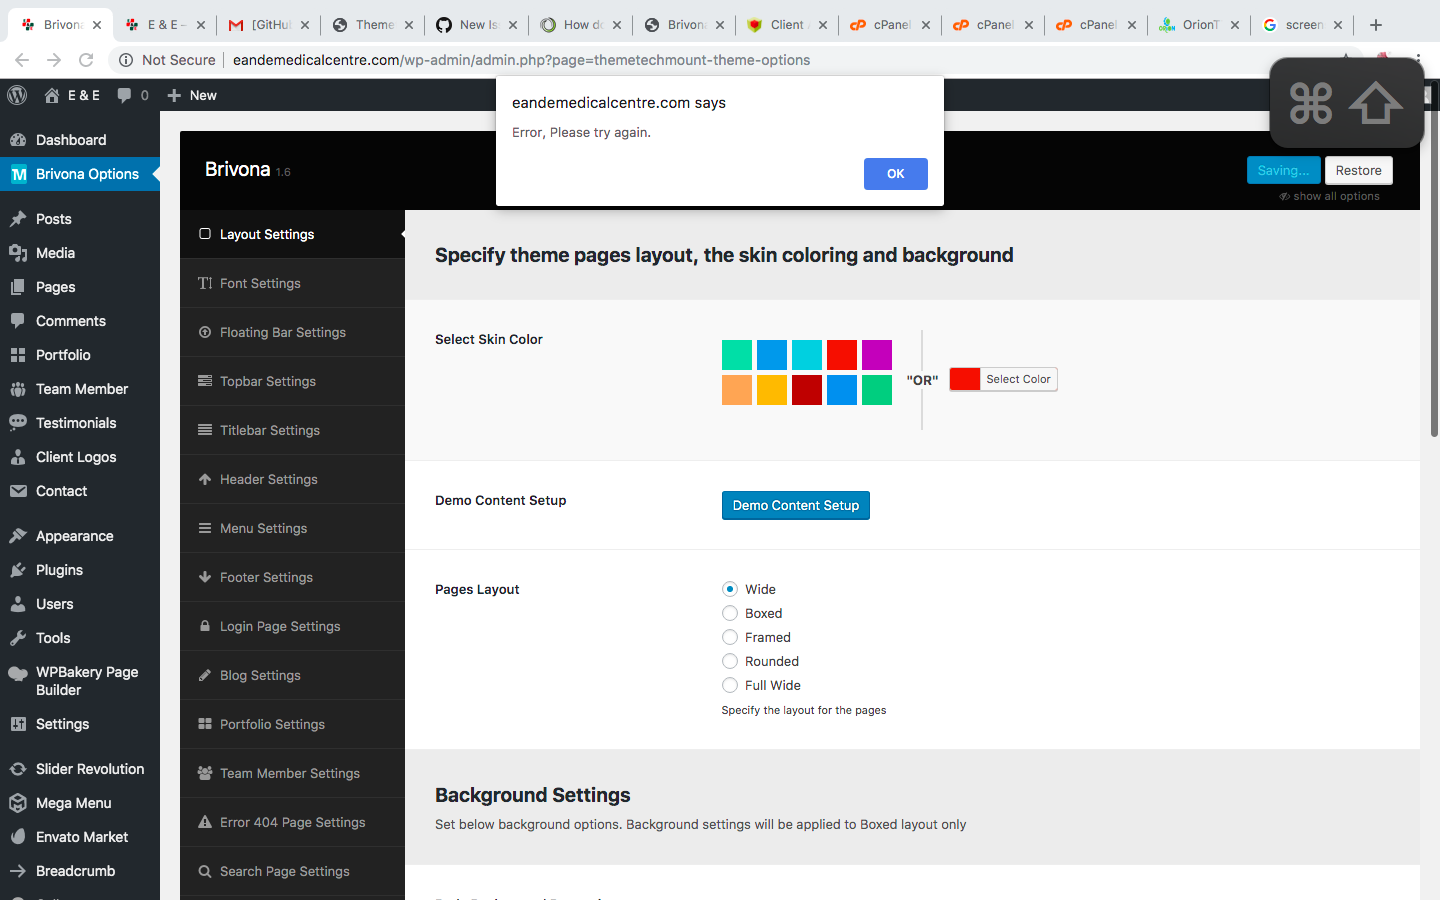Click the Tools wrench icon
The height and width of the screenshot is (900, 1440).
18,638
